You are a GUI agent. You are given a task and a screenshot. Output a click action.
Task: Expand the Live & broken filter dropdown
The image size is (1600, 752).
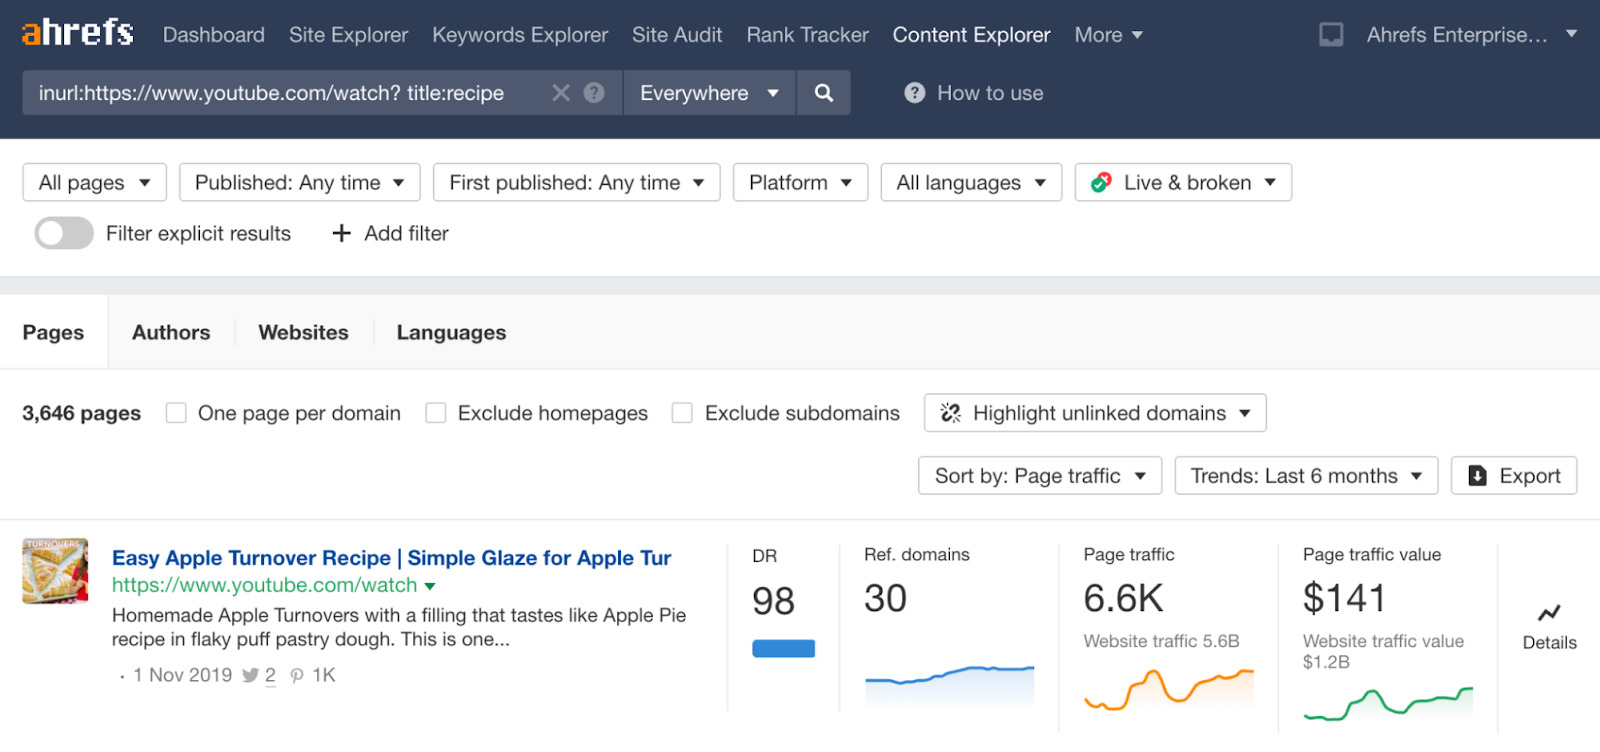click(1183, 183)
